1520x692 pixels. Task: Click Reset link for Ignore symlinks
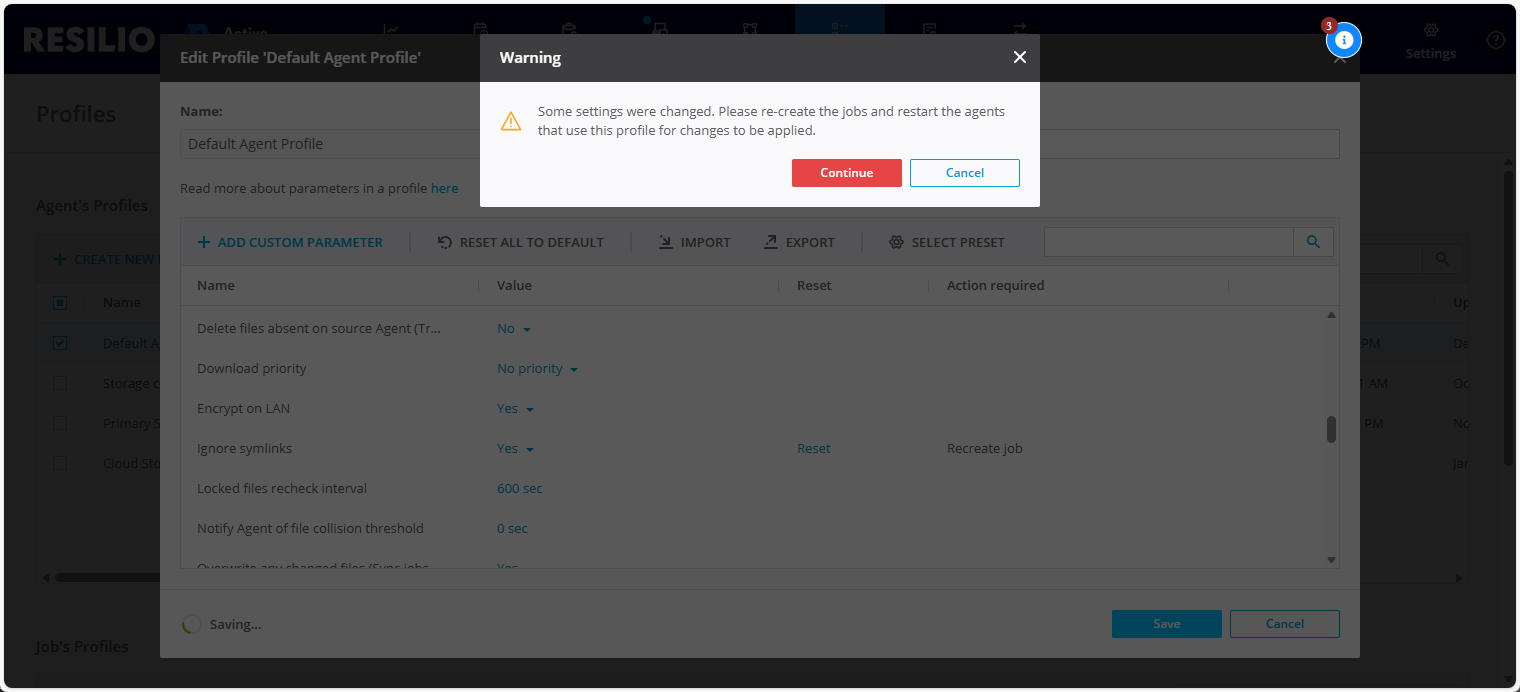click(813, 449)
